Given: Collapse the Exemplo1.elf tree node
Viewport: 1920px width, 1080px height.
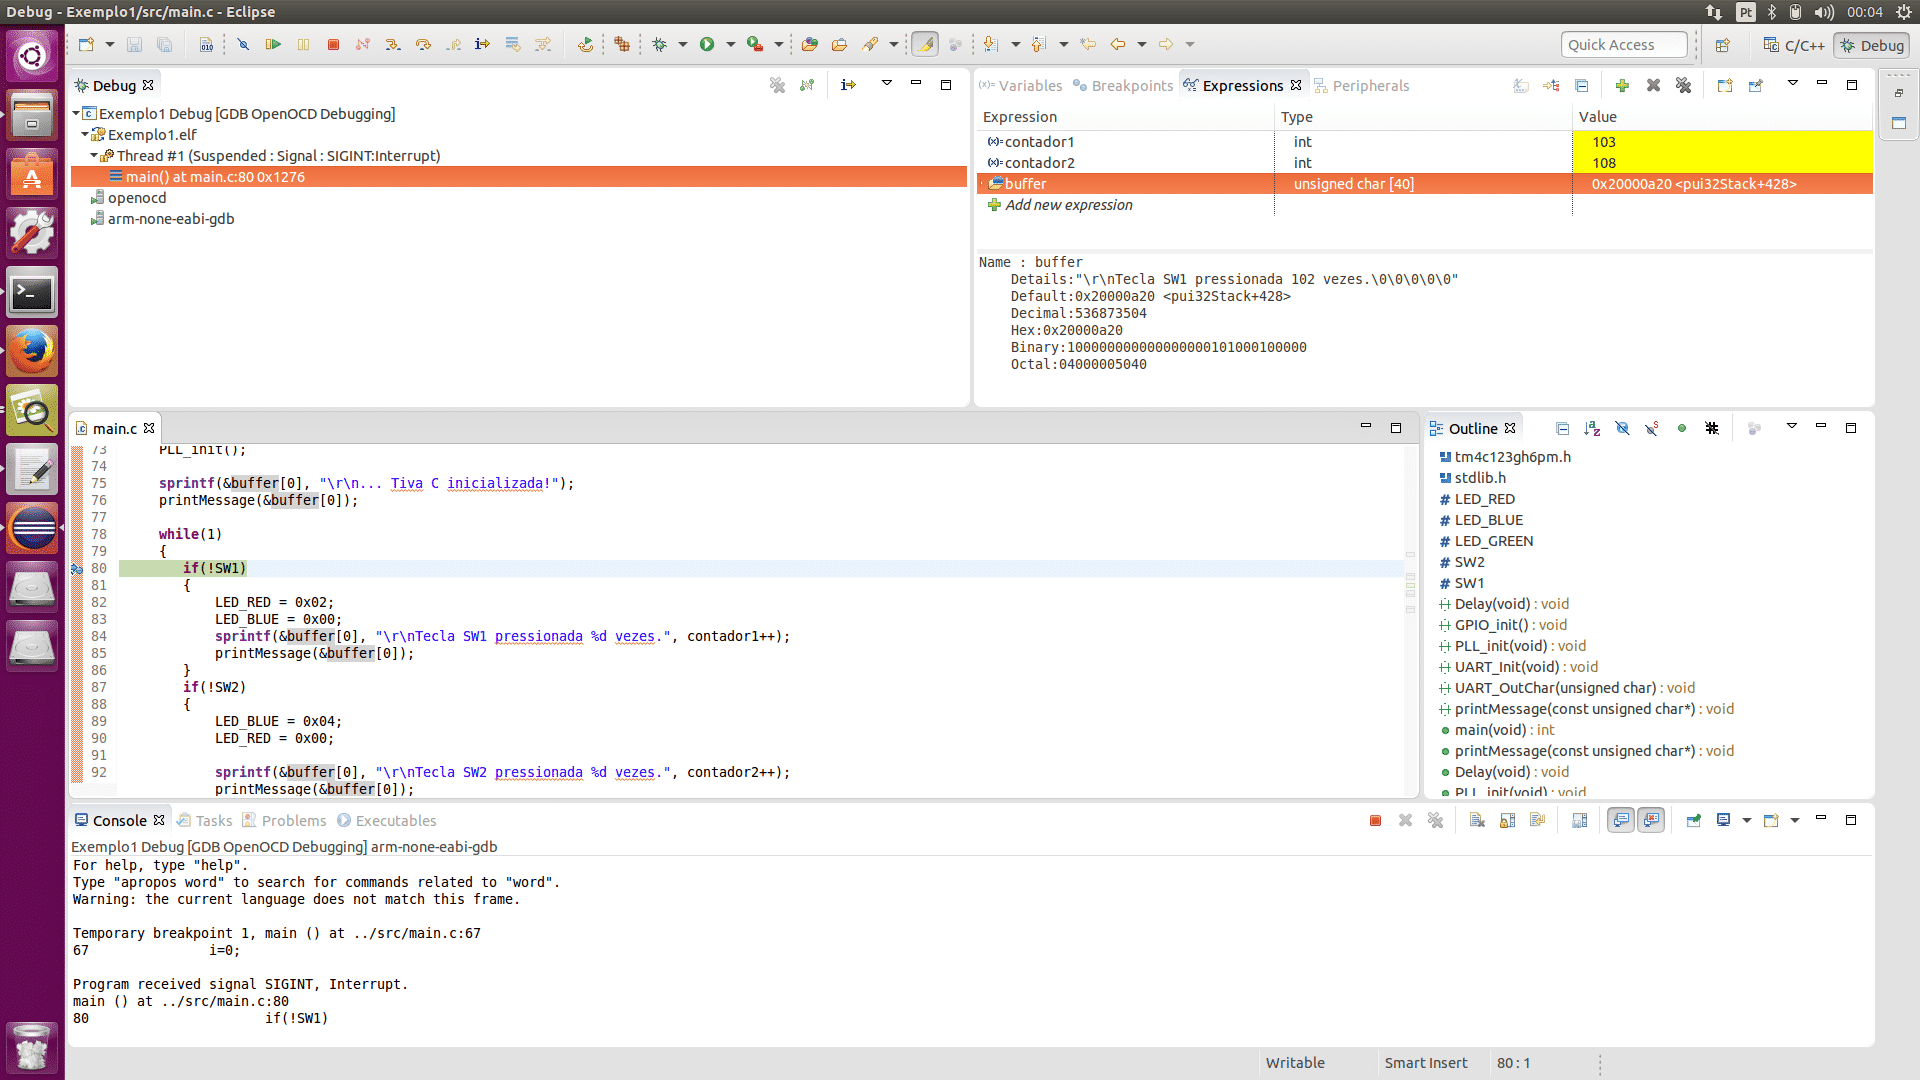Looking at the screenshot, I should (86, 135).
